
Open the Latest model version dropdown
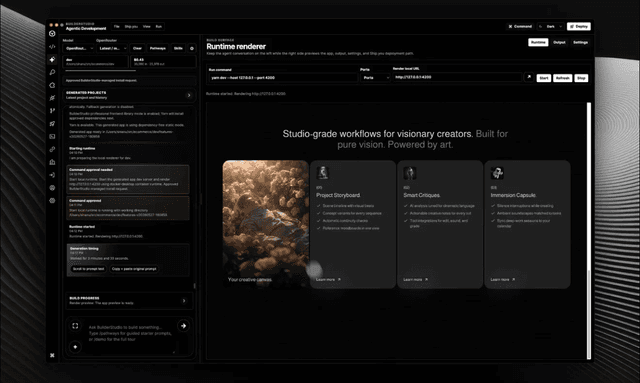pos(112,48)
